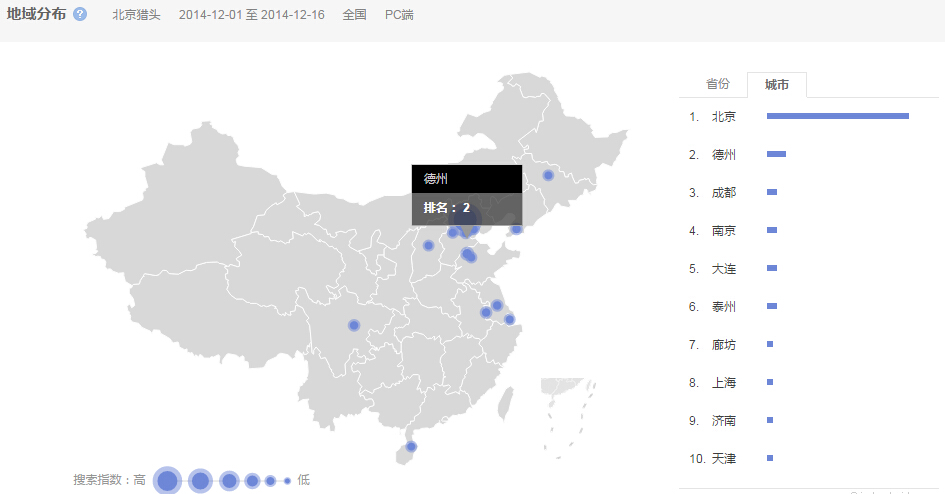The image size is (945, 494).
Task: Click the northeast China bubble on the map
Action: 548,175
